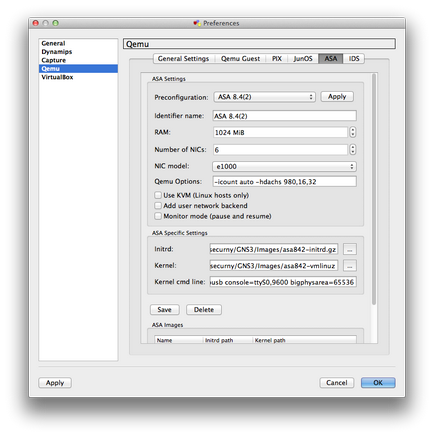This screenshot has width=434, height=437.
Task: Confirm preferences with OK
Action: point(378,383)
